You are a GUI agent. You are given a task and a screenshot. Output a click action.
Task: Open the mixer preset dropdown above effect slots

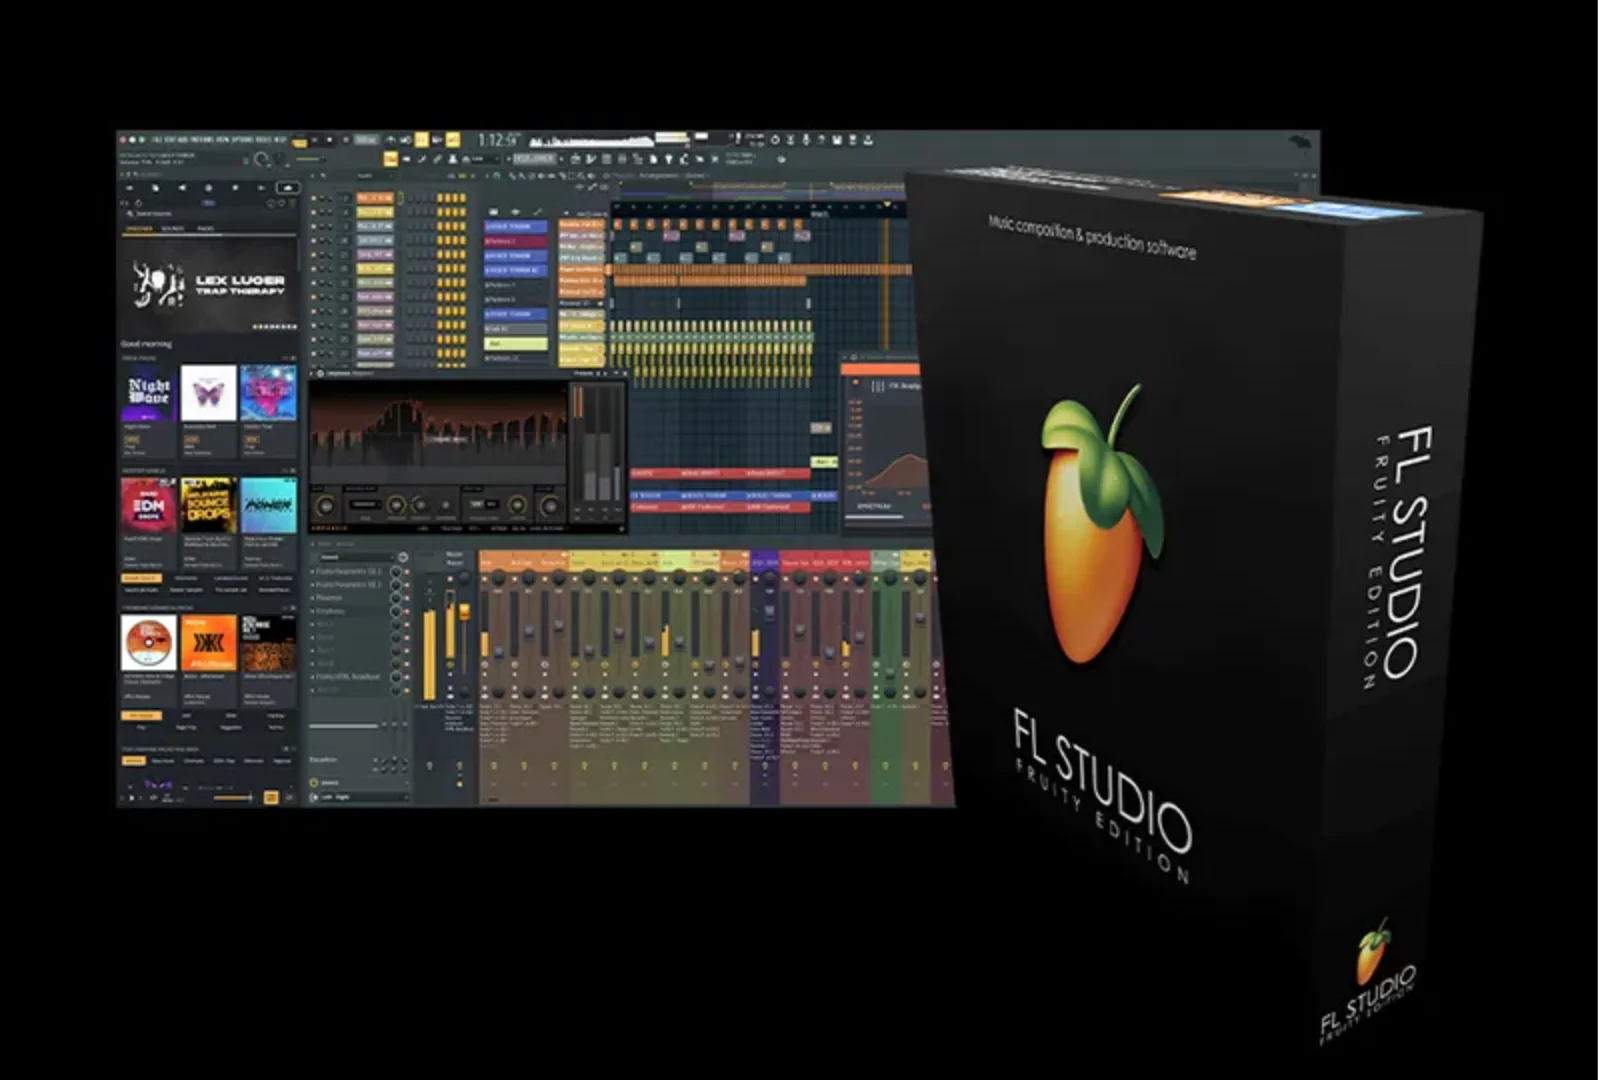357,557
